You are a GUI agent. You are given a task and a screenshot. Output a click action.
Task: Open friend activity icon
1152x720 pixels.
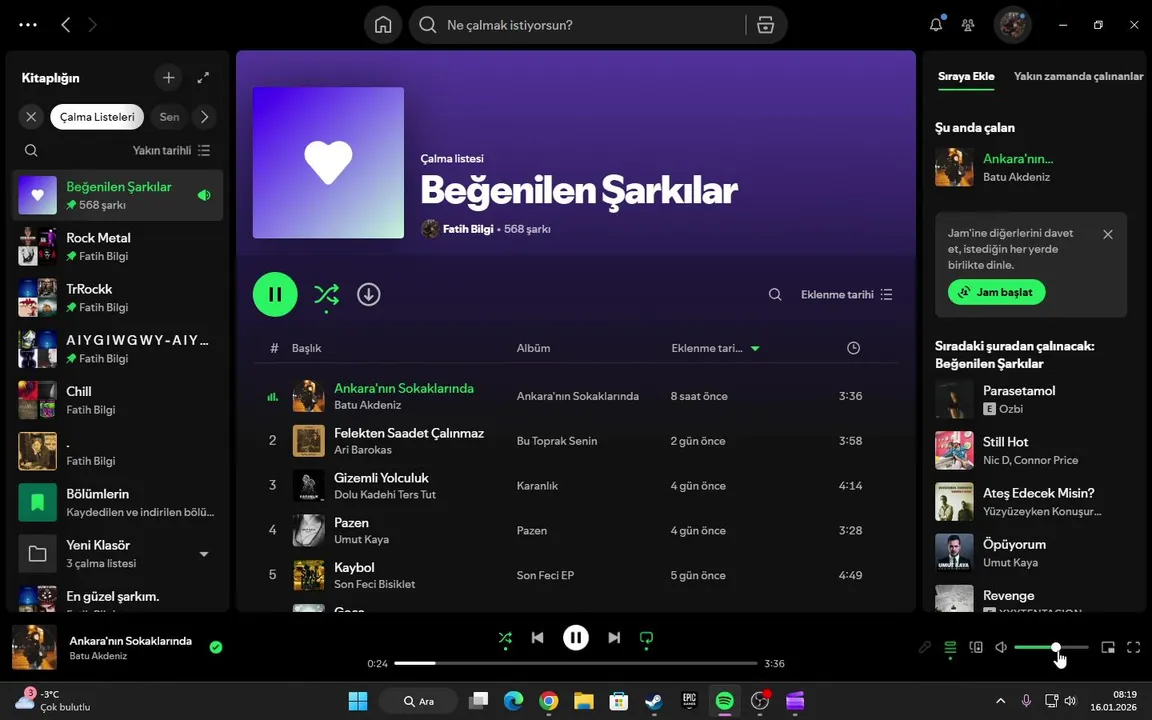tap(968, 25)
